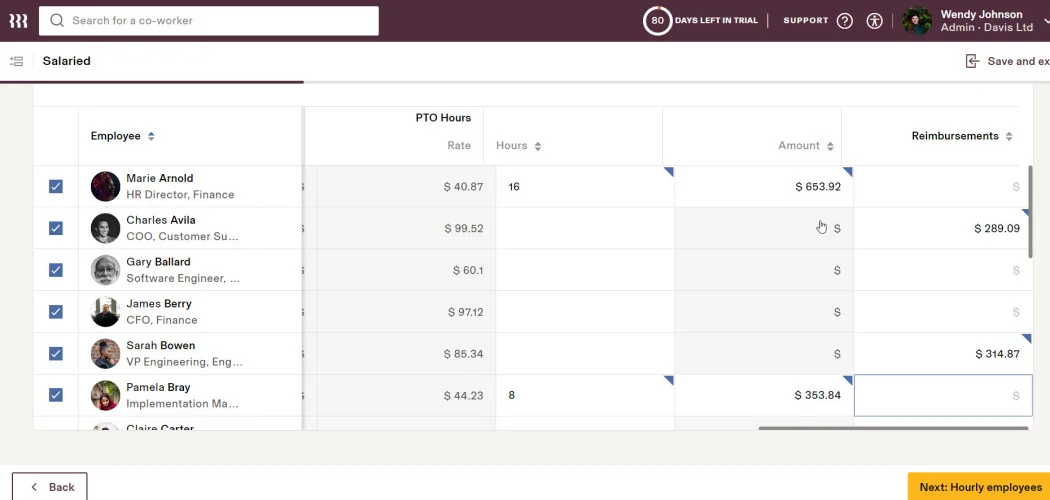This screenshot has width=1050, height=500.
Task: Click the Back button
Action: click(x=50, y=487)
